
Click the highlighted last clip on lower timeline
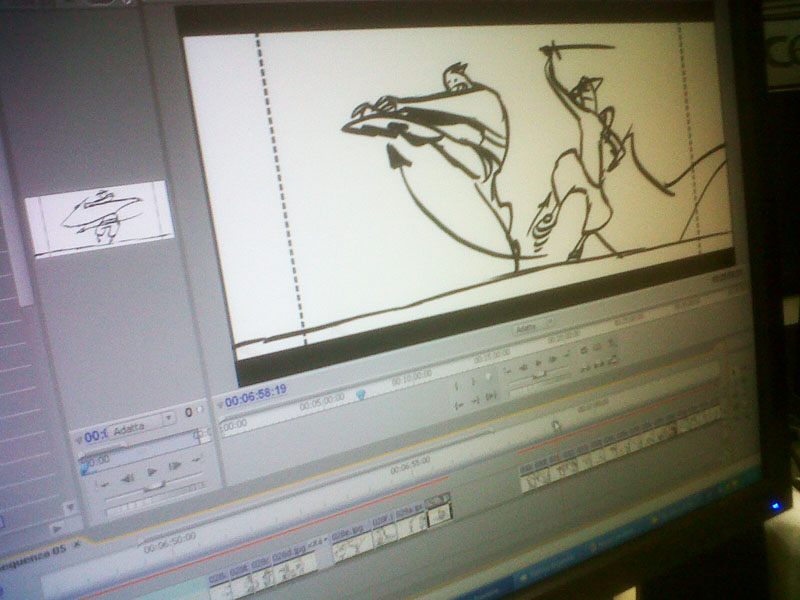click(438, 510)
